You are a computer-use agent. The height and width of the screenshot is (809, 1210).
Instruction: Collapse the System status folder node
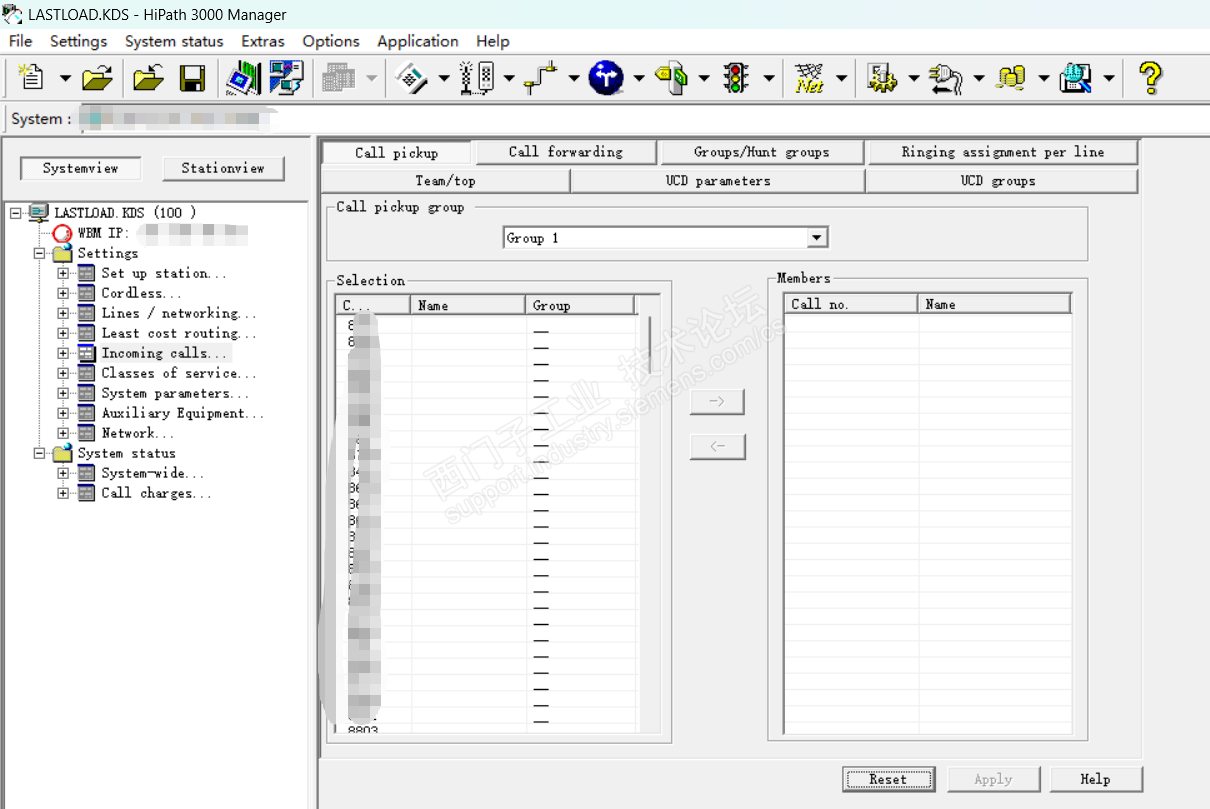tap(39, 453)
